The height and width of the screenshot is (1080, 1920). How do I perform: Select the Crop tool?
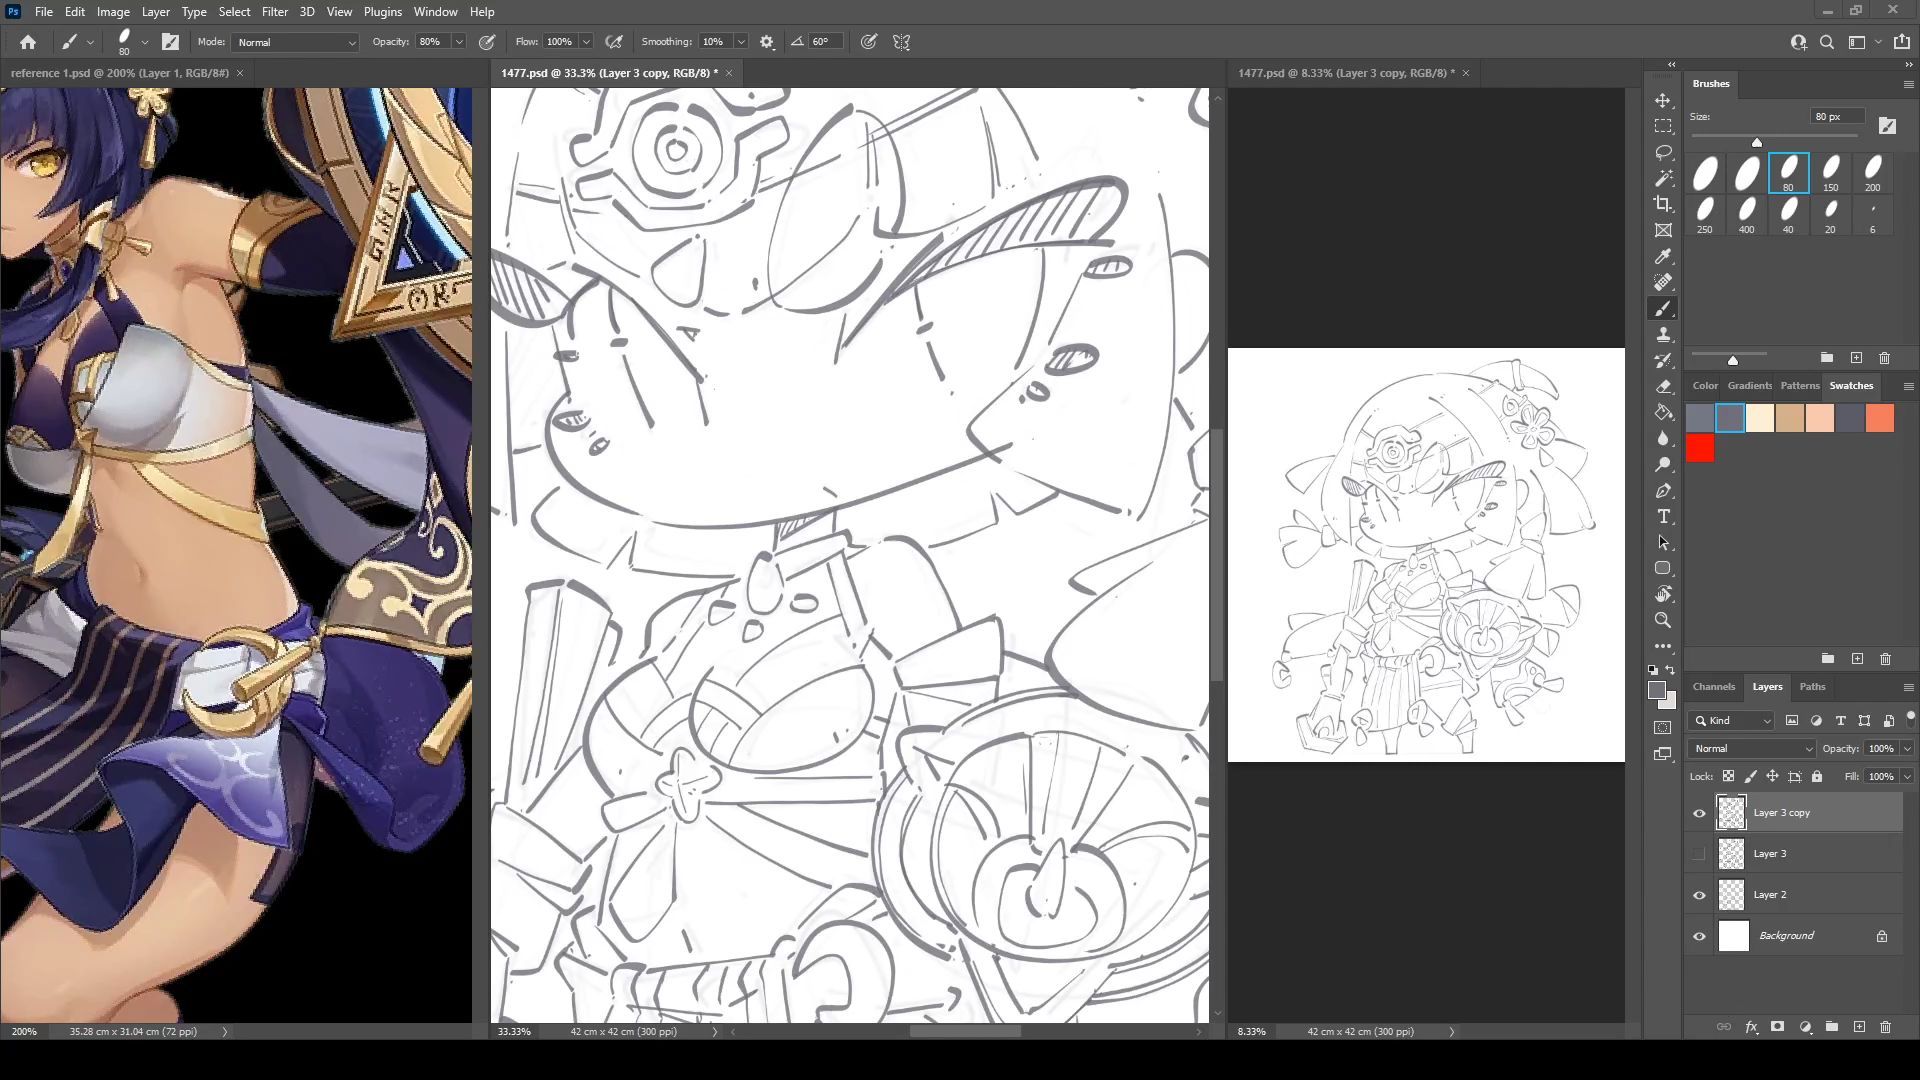(1663, 204)
